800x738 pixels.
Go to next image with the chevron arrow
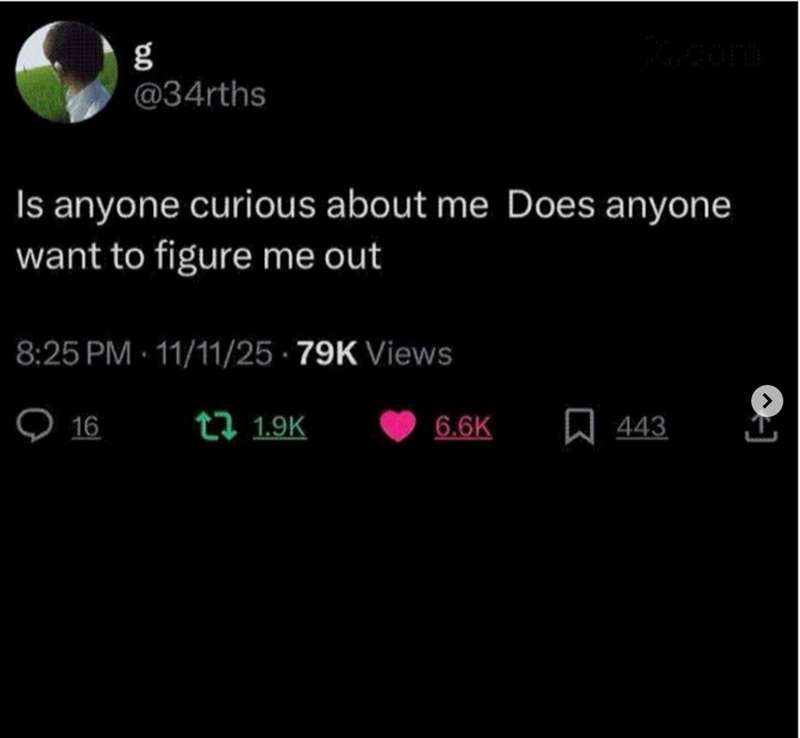767,401
